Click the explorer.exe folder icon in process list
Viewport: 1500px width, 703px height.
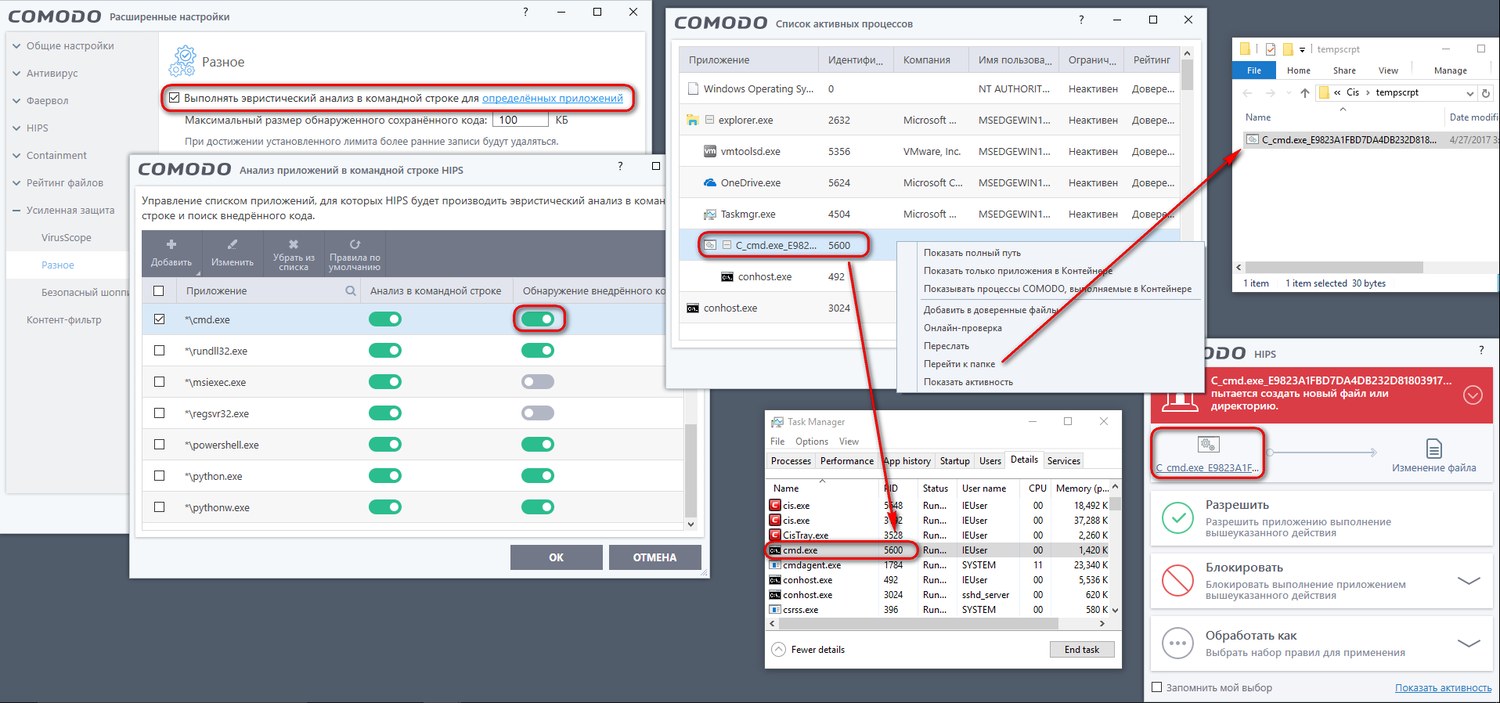point(693,120)
